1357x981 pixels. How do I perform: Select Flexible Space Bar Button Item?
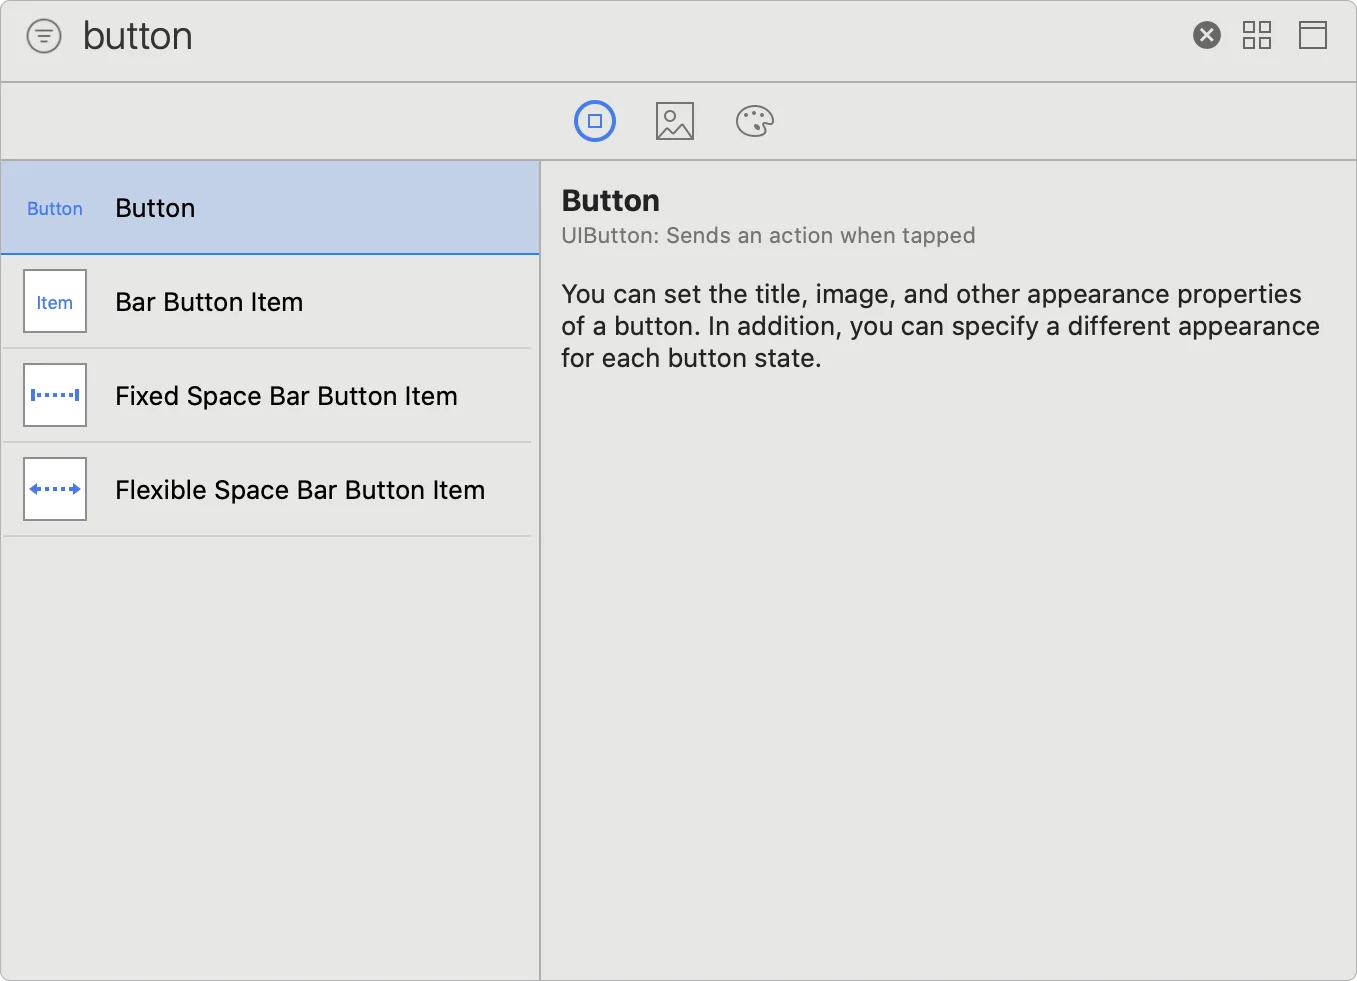(x=270, y=490)
